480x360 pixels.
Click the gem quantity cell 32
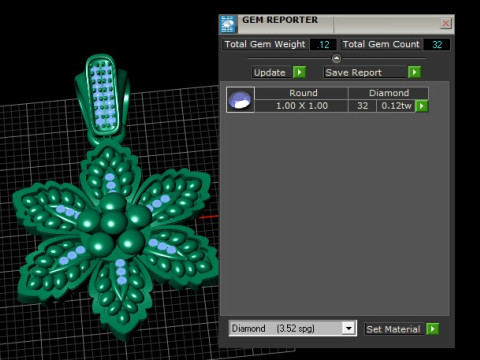pos(362,106)
